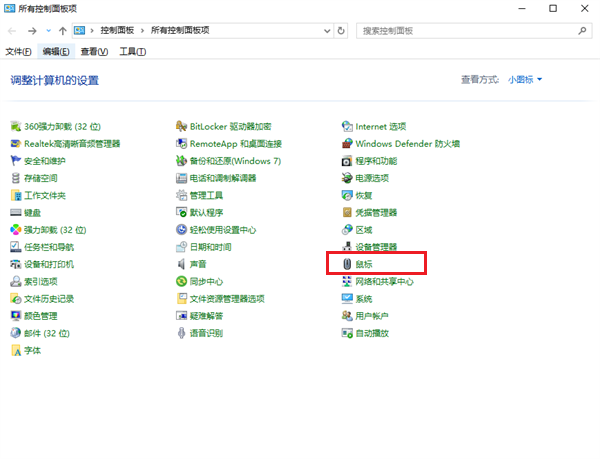Open the 文件(F) menu
600x459 pixels.
(18, 51)
